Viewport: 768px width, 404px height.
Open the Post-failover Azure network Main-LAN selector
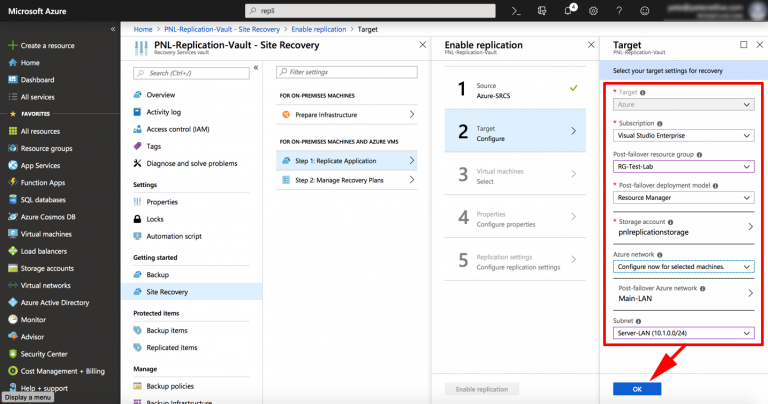tap(683, 294)
